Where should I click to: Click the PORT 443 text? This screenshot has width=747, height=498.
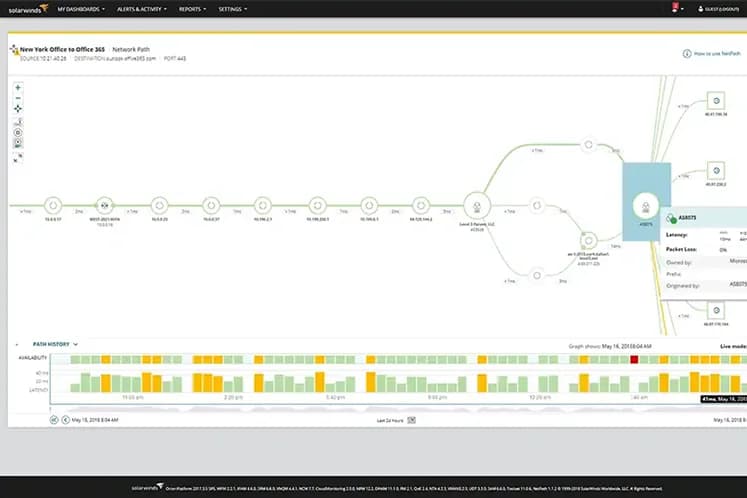tap(175, 59)
